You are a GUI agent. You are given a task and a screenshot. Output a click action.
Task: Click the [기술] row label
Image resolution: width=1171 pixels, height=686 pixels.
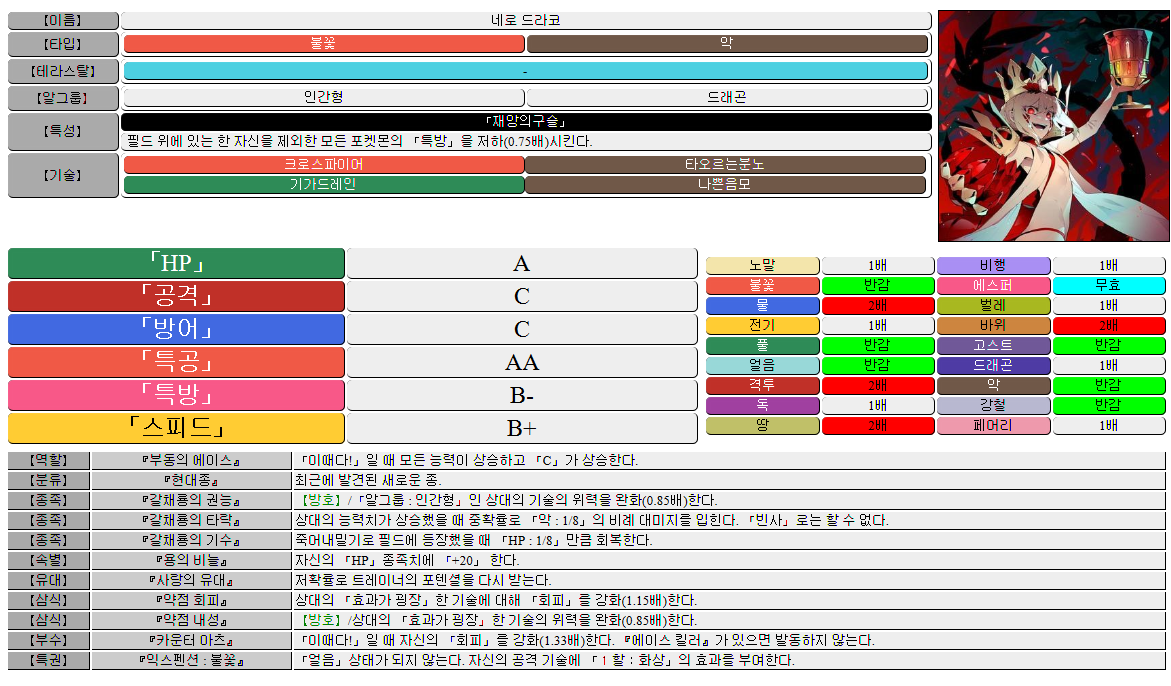pyautogui.click(x=63, y=175)
